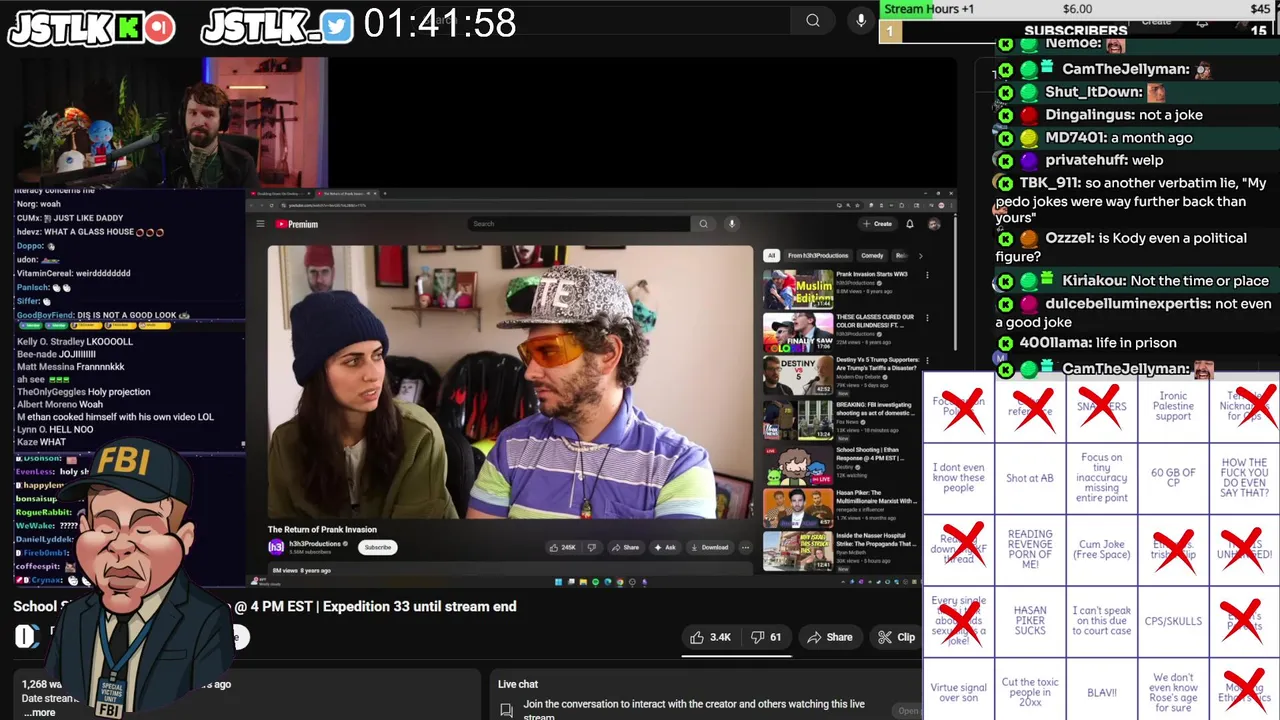Click the Kick logo next to JSTLK

point(128,28)
